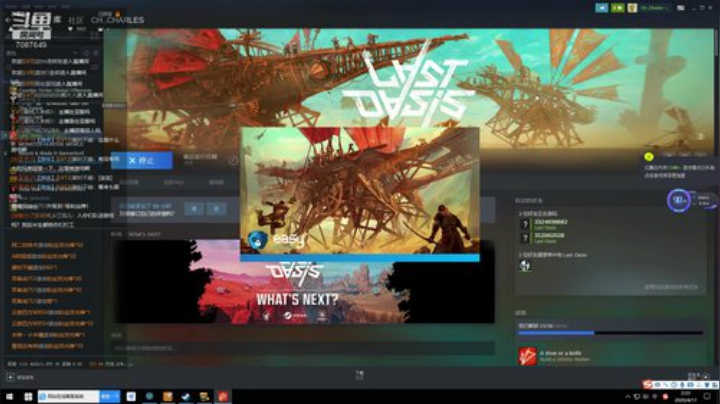The width and height of the screenshot is (720, 404).
Task: Click the achievements progress bar
Action: tap(610, 333)
